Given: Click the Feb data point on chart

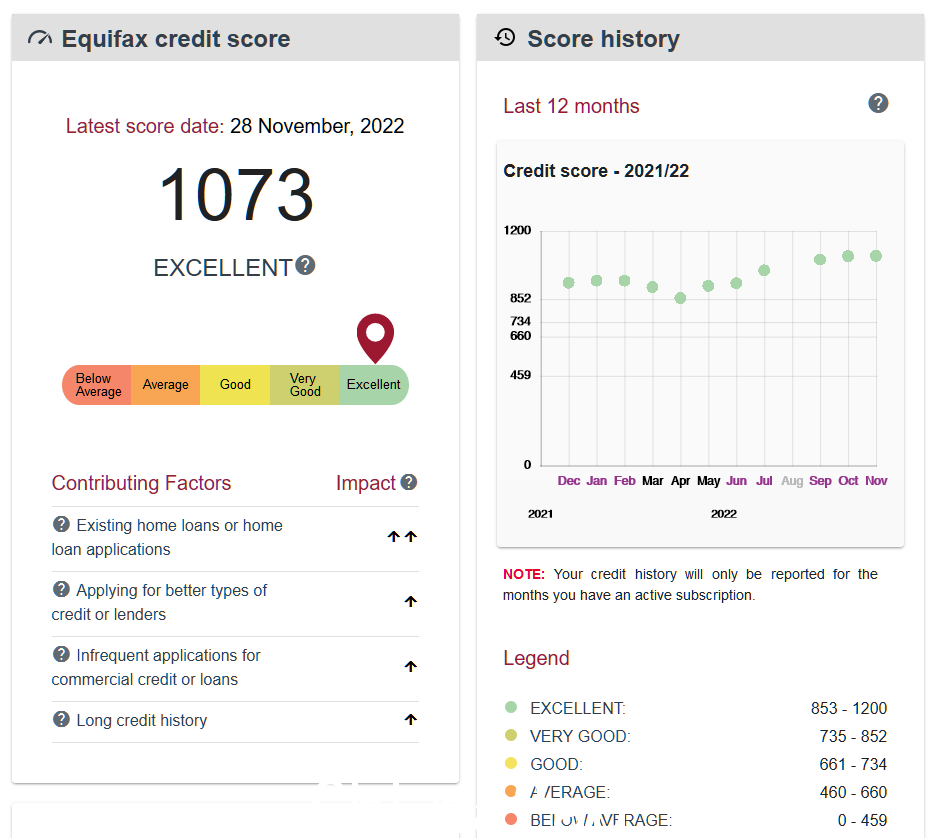Looking at the screenshot, I should [x=625, y=281].
